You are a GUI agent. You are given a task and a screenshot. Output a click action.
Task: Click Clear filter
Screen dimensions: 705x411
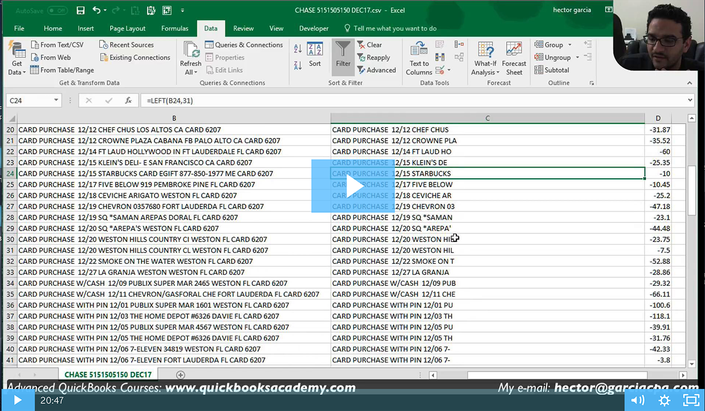tap(370, 45)
